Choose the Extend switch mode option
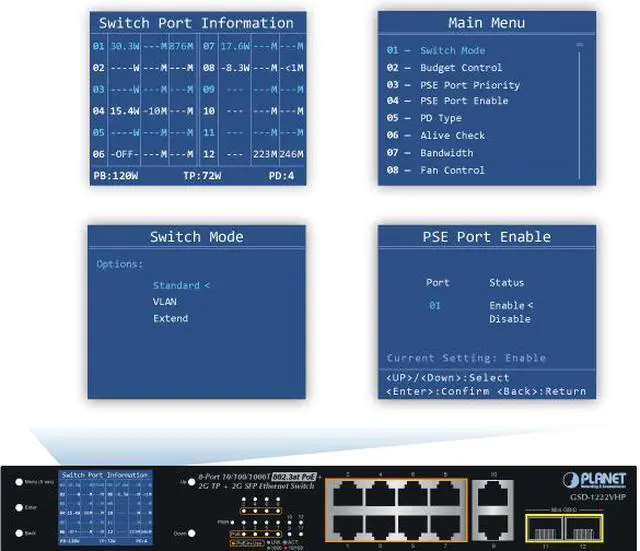The width and height of the screenshot is (640, 551). pyautogui.click(x=170, y=318)
